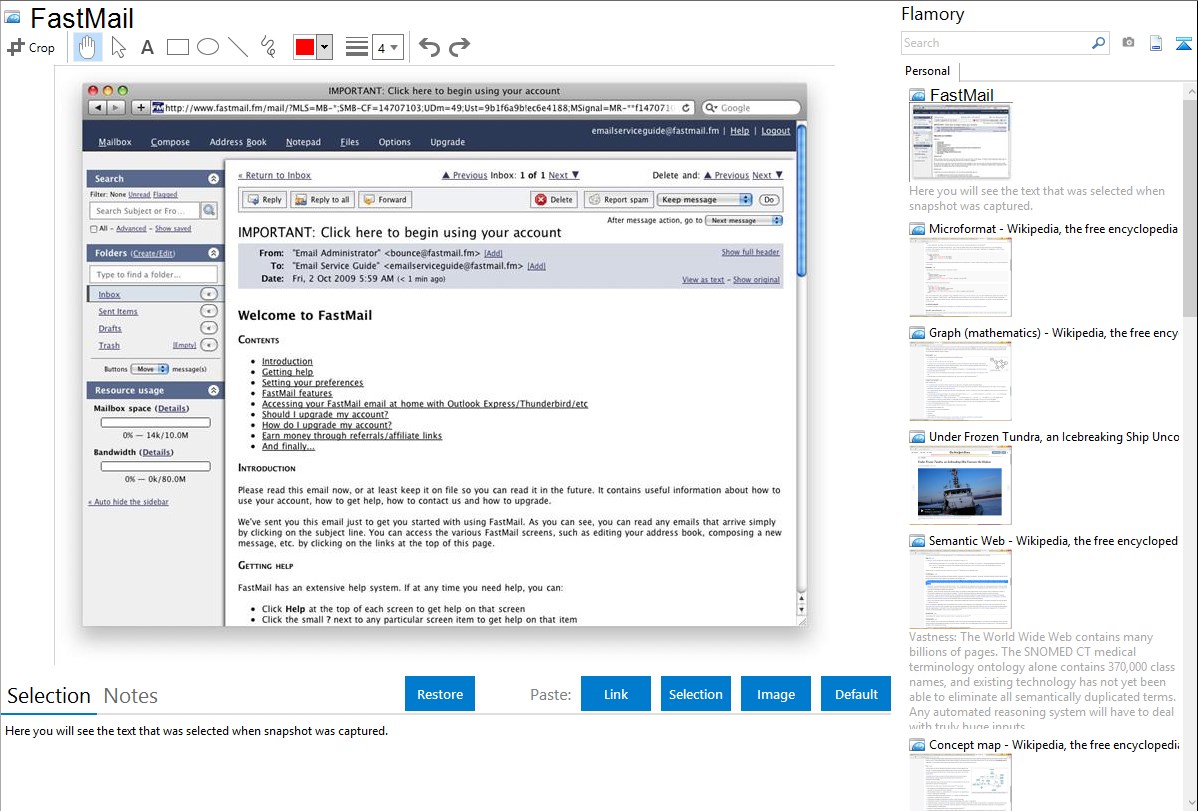Click Return to Inbox link in snapshot
Screen dimensions: 1198x811
click(x=274, y=175)
